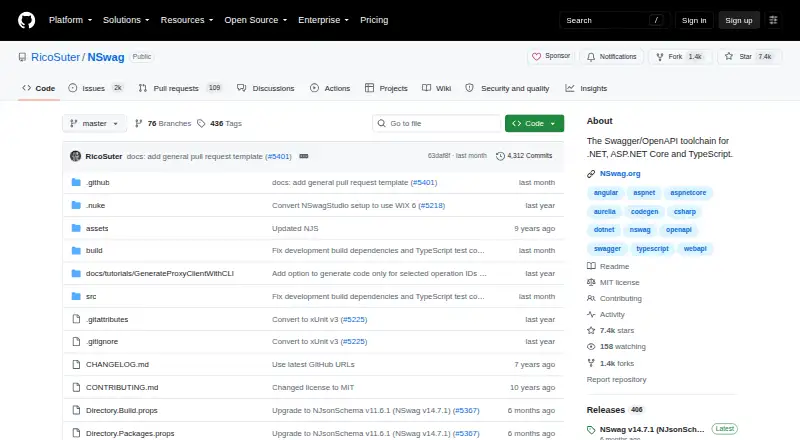800x440 pixels.
Task: View the 436 Tags link
Action: (219, 124)
